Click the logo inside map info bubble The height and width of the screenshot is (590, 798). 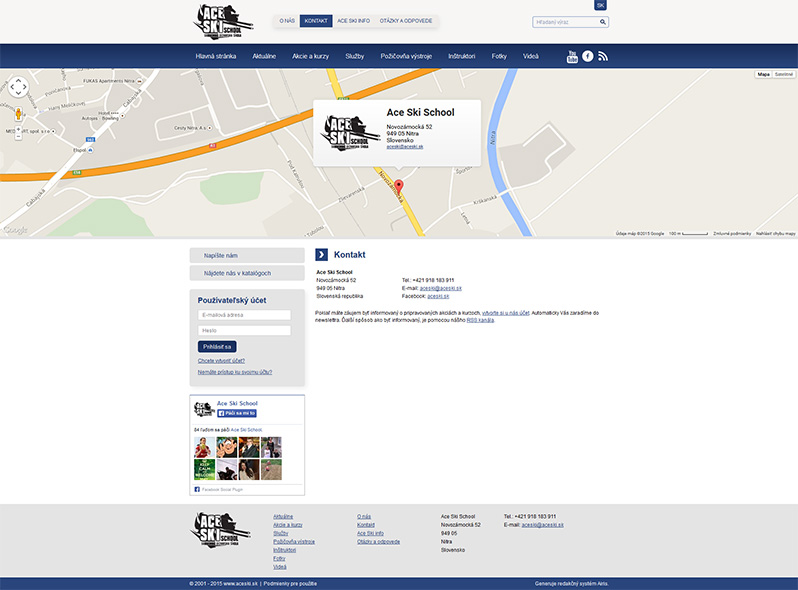pos(350,133)
